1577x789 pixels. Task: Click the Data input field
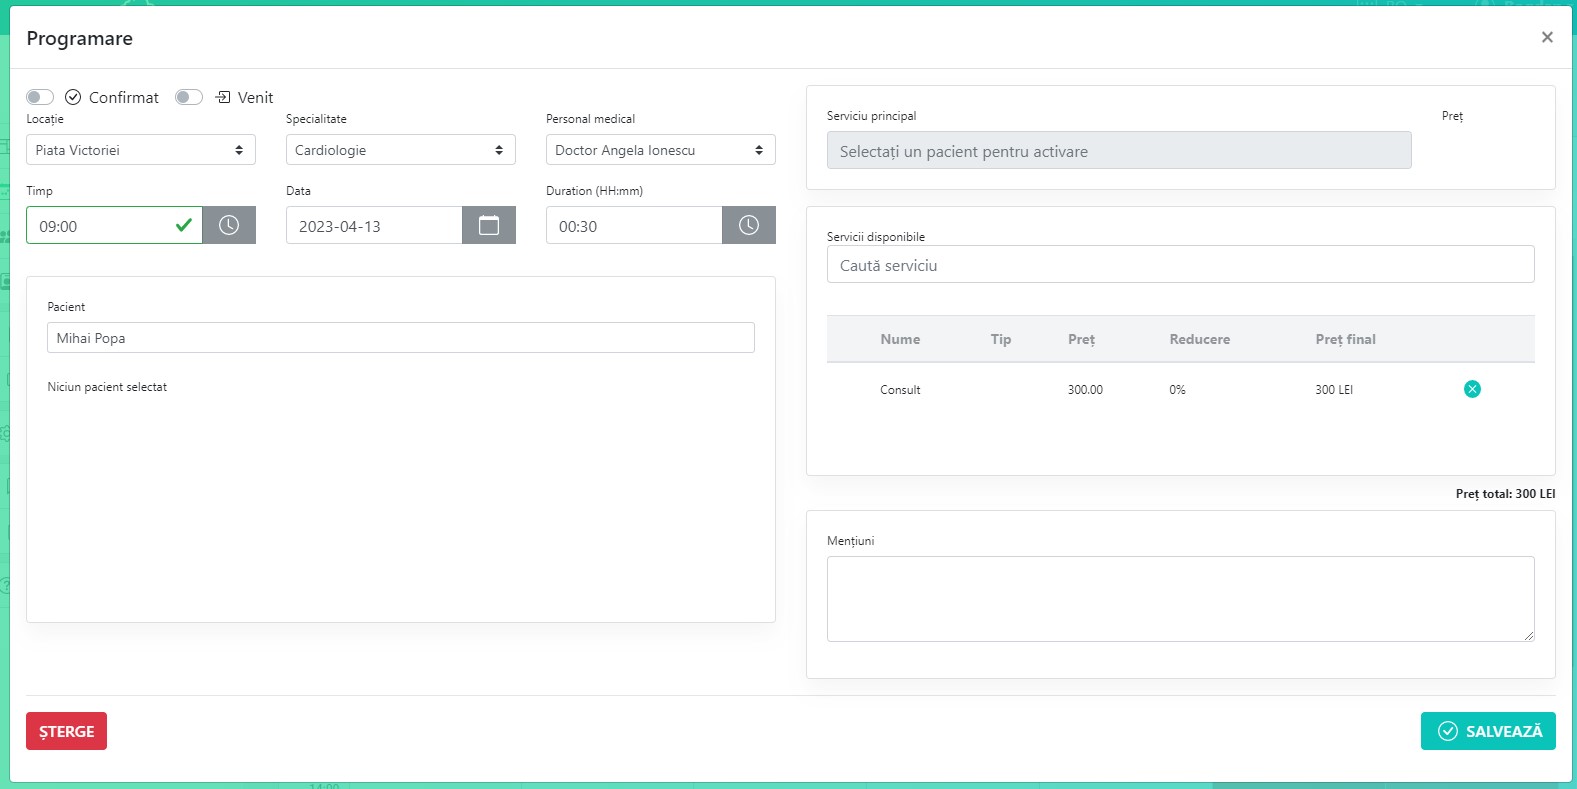pos(374,226)
